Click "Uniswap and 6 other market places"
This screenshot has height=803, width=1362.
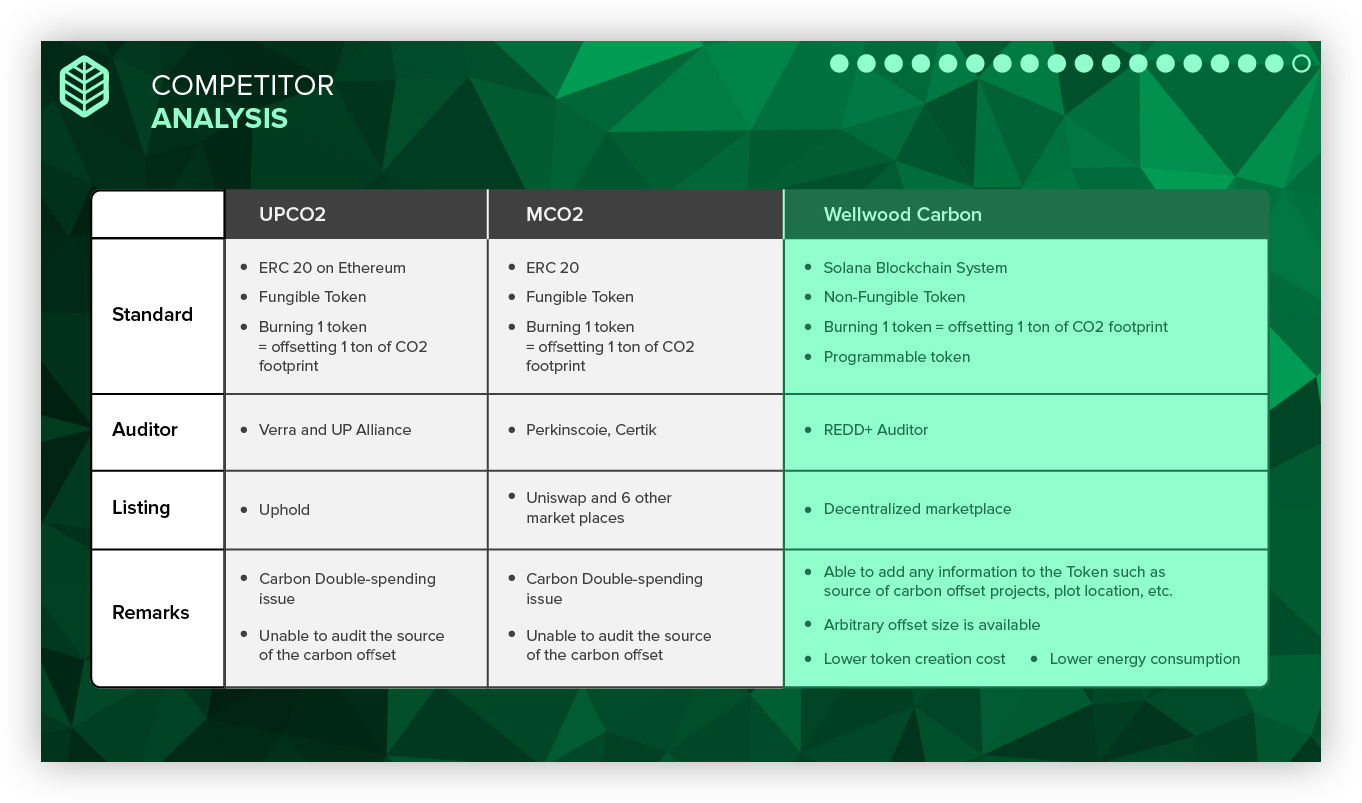(x=599, y=508)
